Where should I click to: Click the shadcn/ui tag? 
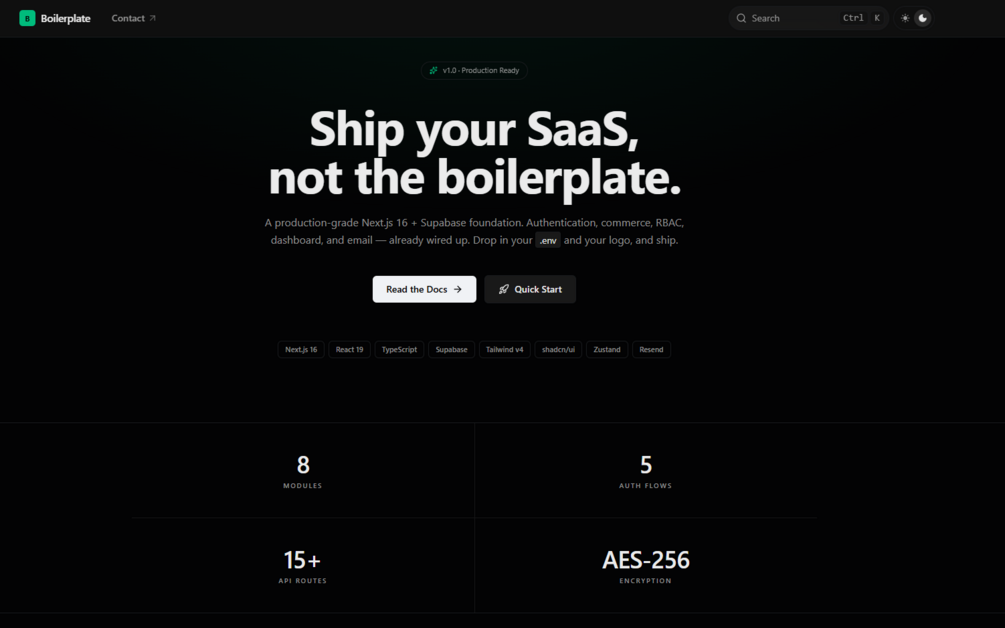coord(558,349)
